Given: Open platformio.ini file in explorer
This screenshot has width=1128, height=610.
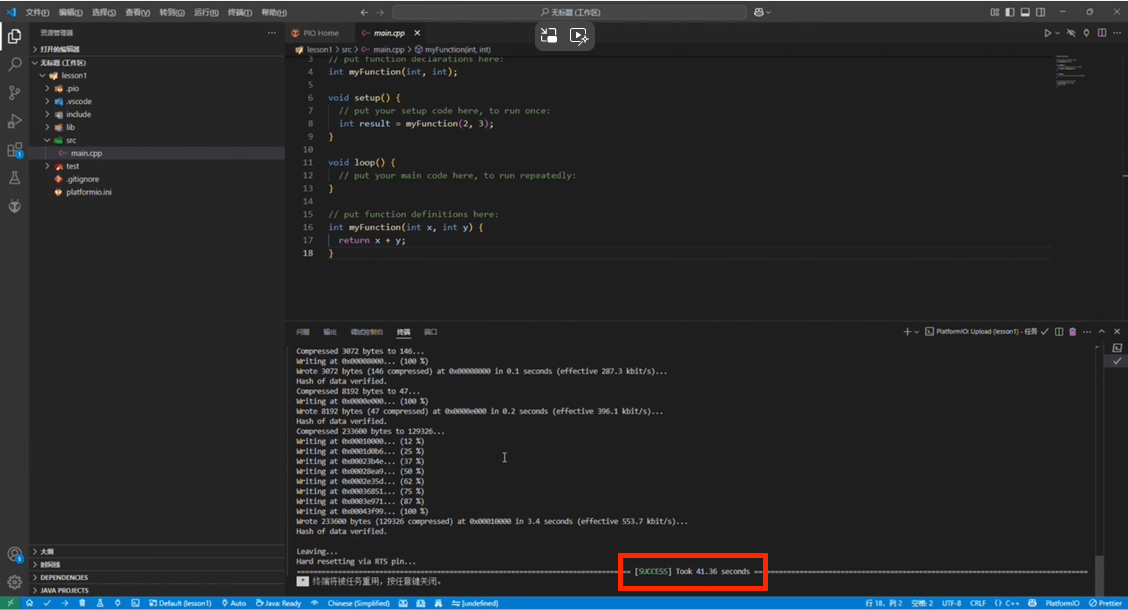Looking at the screenshot, I should pos(88,192).
